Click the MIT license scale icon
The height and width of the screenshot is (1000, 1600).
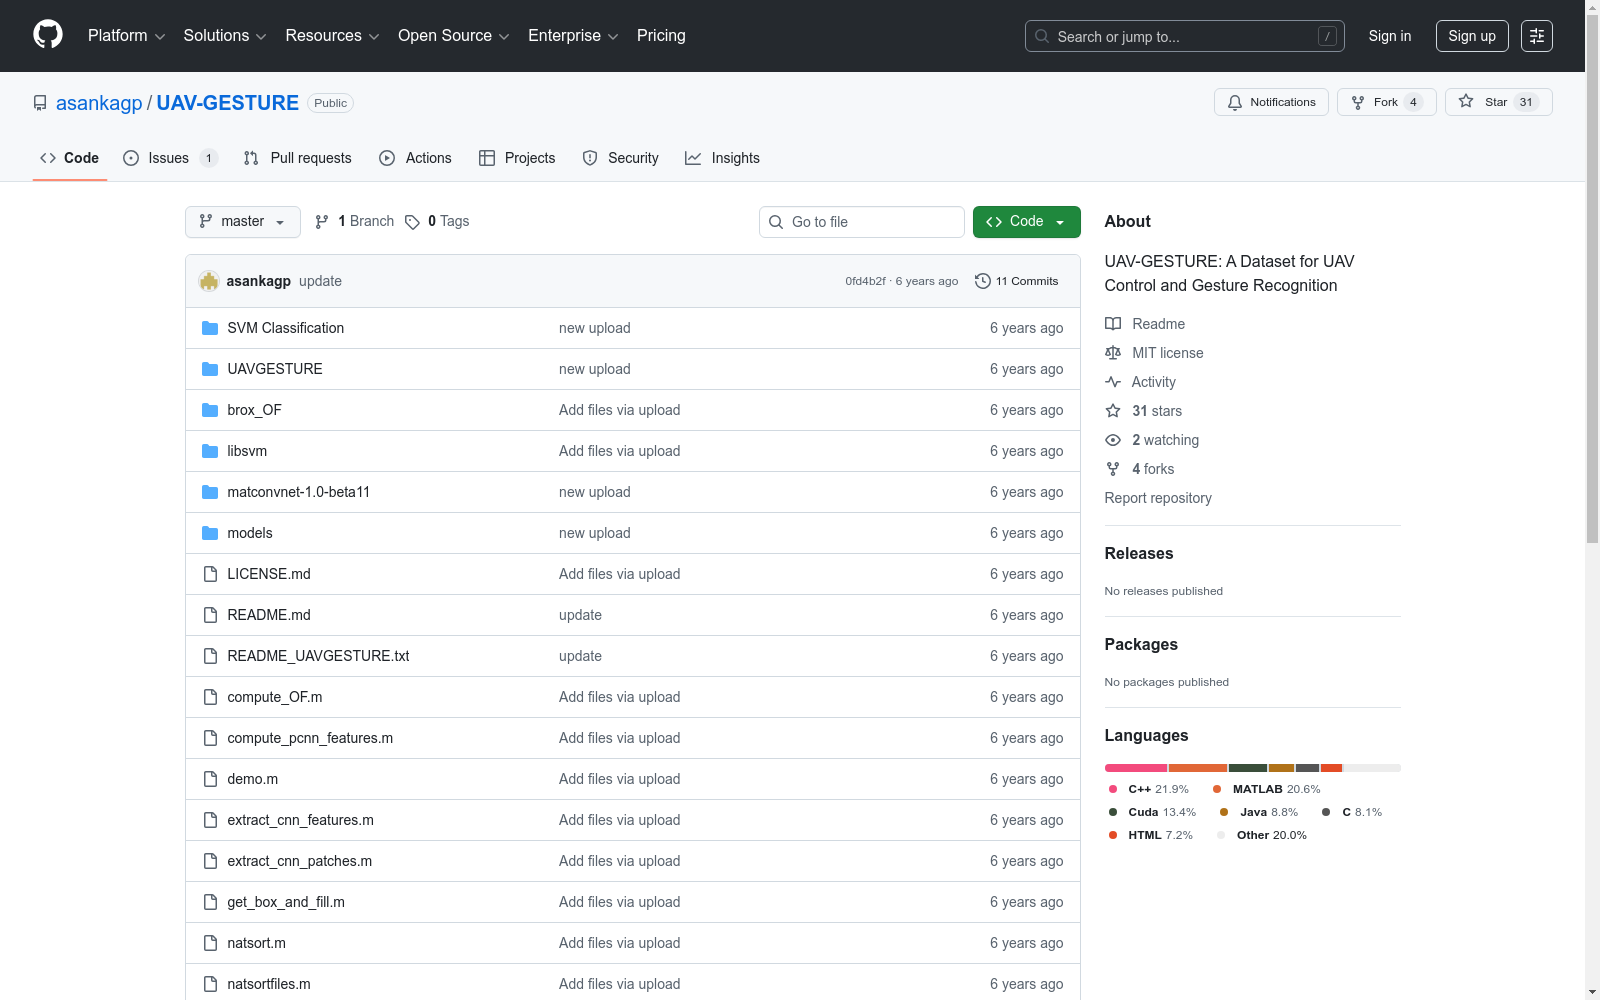click(x=1113, y=353)
